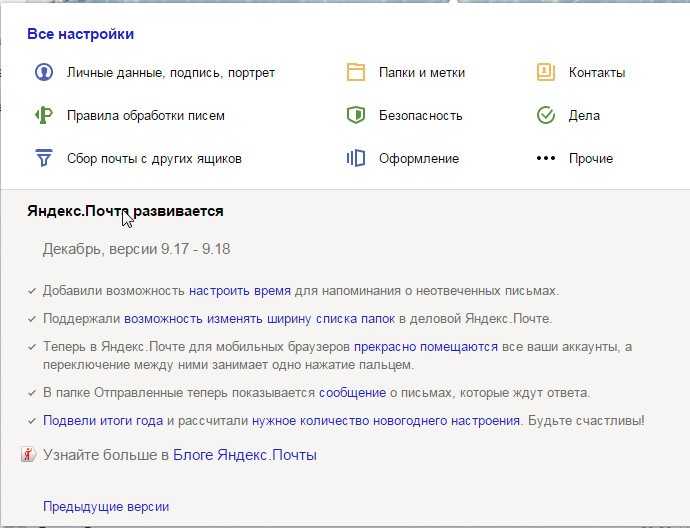Click the mail processing rules icon
This screenshot has height=528, width=690.
pos(44,115)
